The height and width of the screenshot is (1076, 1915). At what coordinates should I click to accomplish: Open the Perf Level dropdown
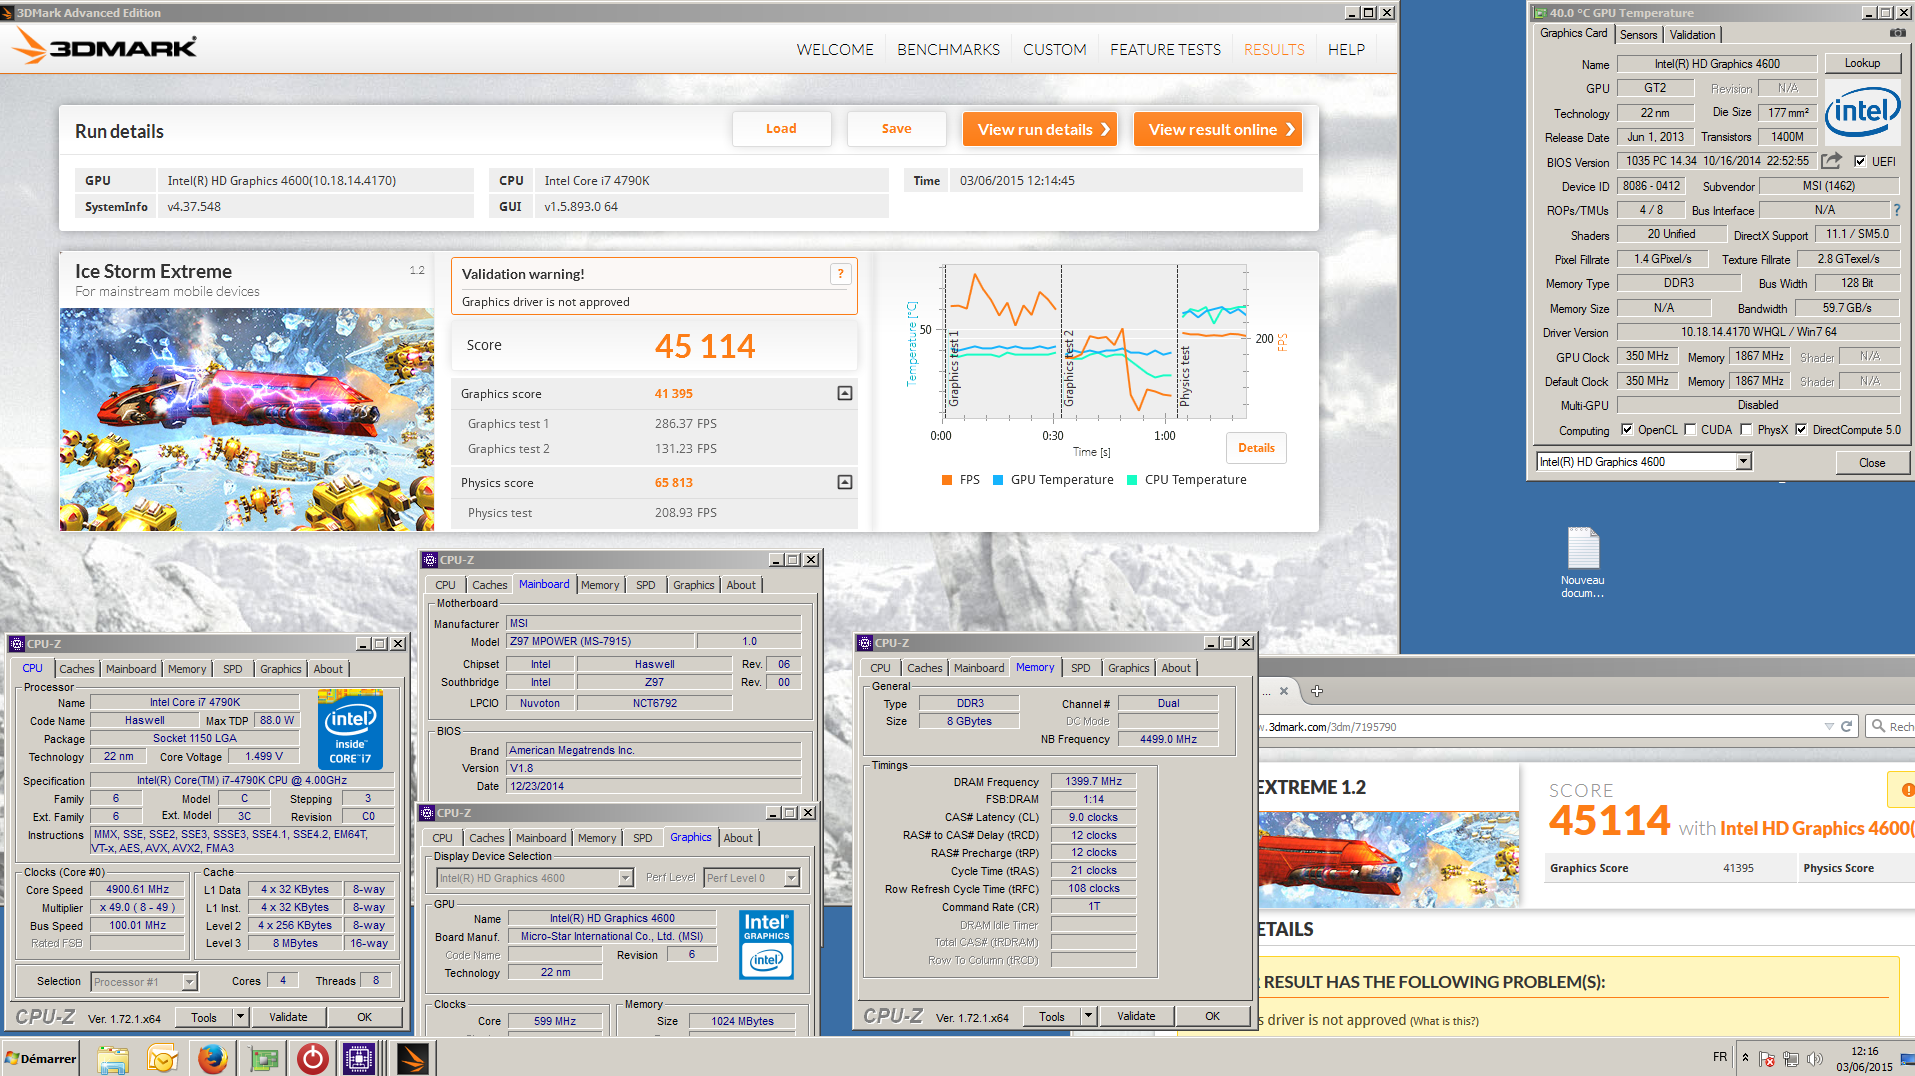click(791, 878)
